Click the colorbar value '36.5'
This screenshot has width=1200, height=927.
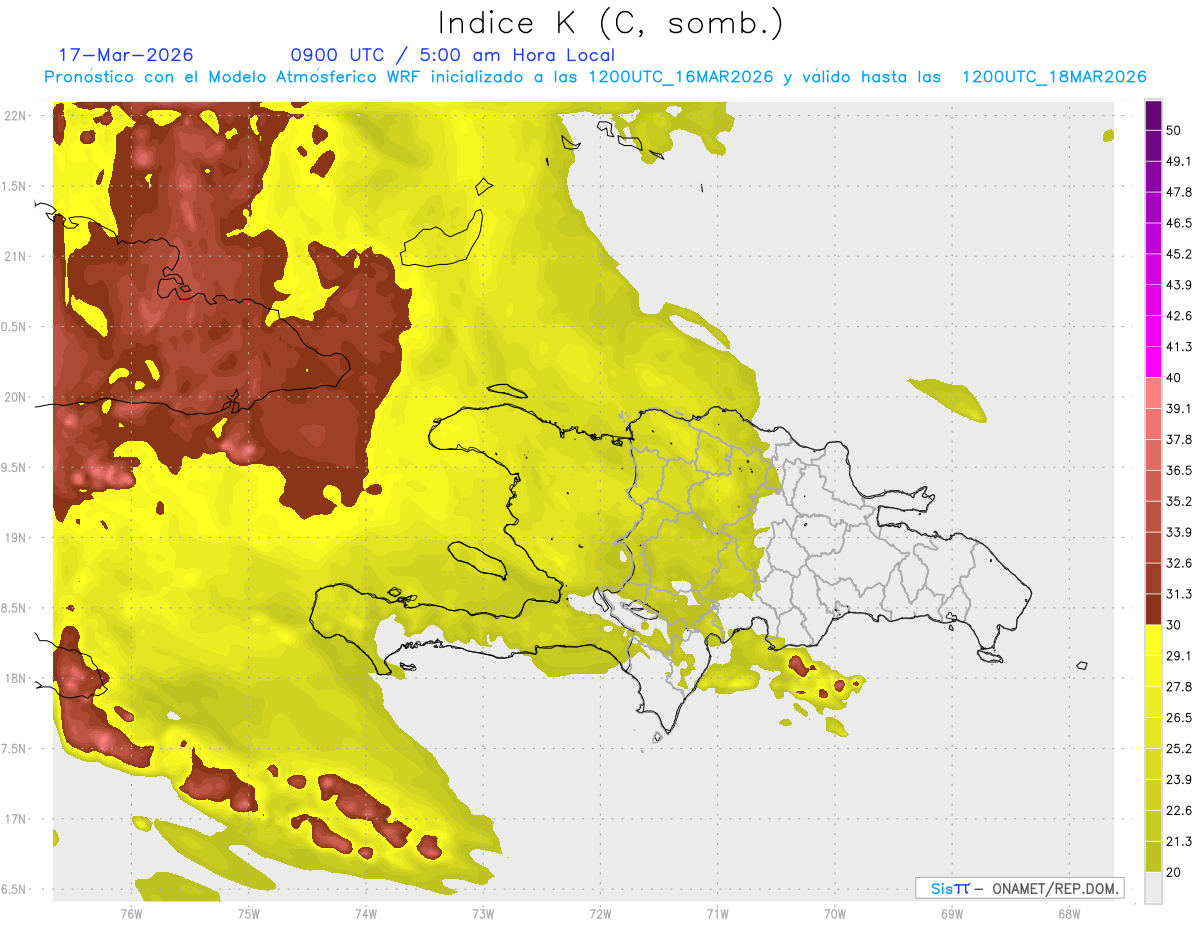[x=1179, y=470]
